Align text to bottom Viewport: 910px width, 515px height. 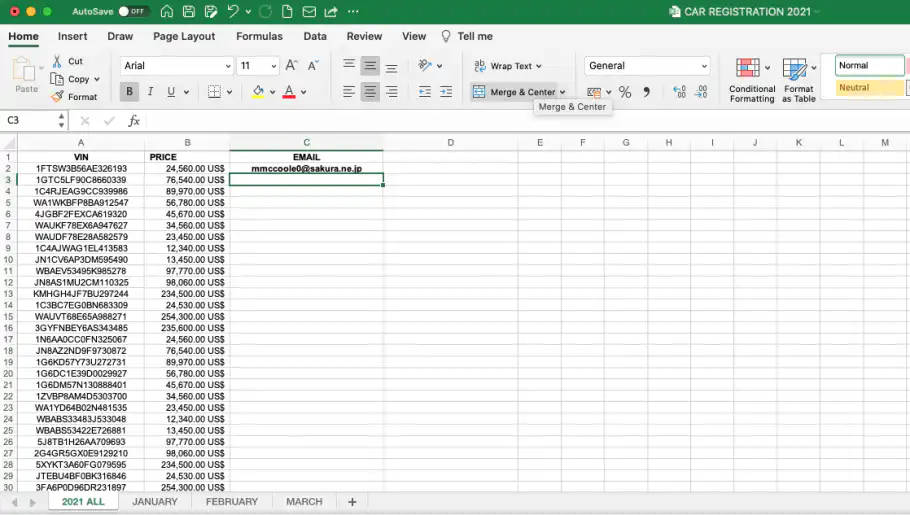click(x=392, y=67)
